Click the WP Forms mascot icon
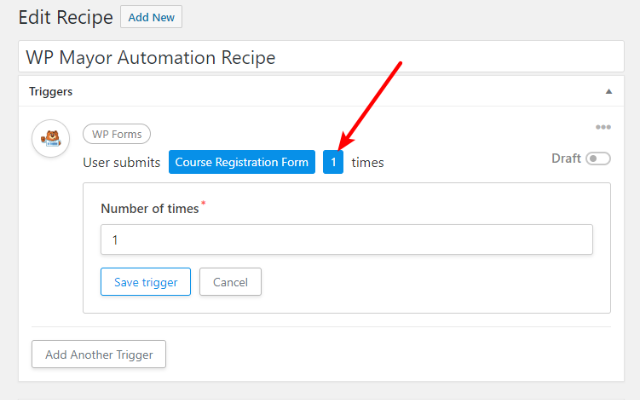640x400 pixels. click(51, 138)
